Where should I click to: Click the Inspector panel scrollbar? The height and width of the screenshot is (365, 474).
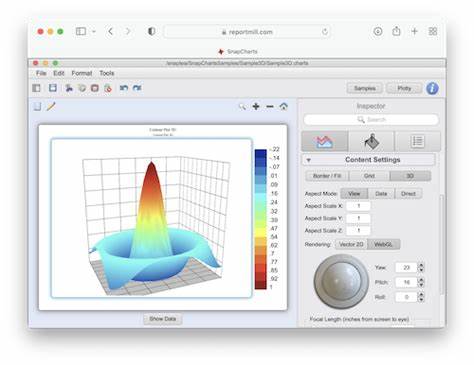click(x=442, y=244)
